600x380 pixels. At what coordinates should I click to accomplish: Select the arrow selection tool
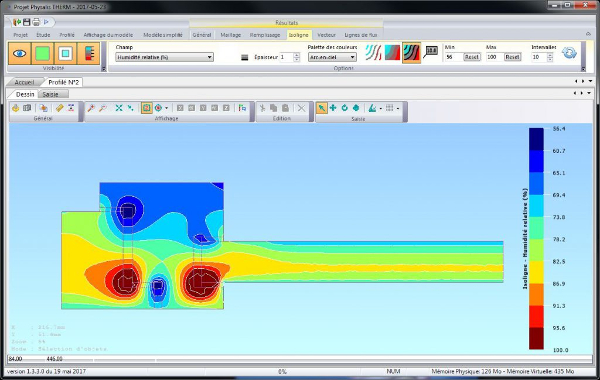coord(321,108)
